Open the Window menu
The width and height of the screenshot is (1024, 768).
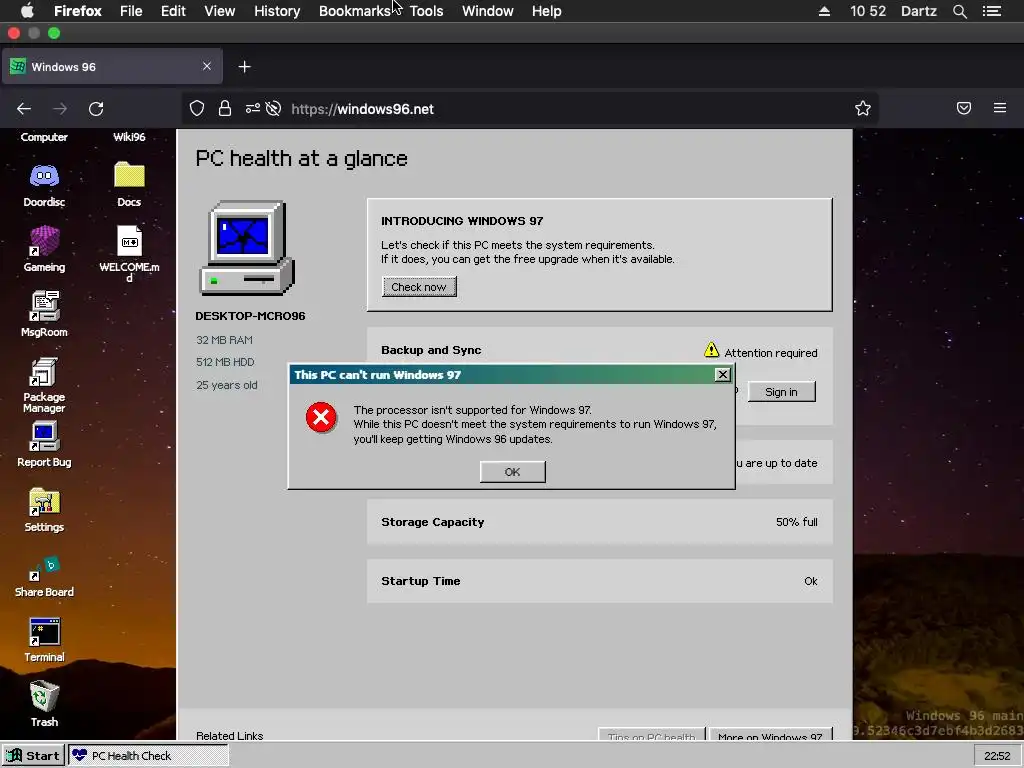(x=488, y=11)
